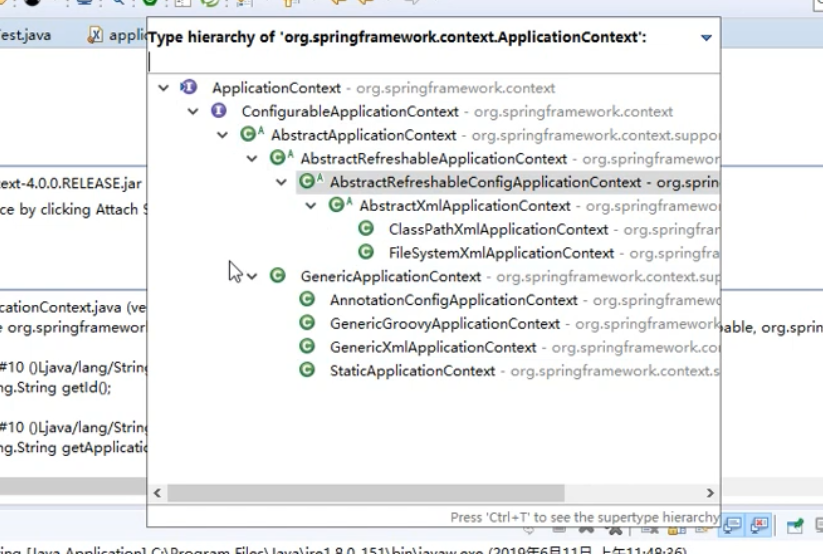Switch to the appli... XML editor tab

119,36
